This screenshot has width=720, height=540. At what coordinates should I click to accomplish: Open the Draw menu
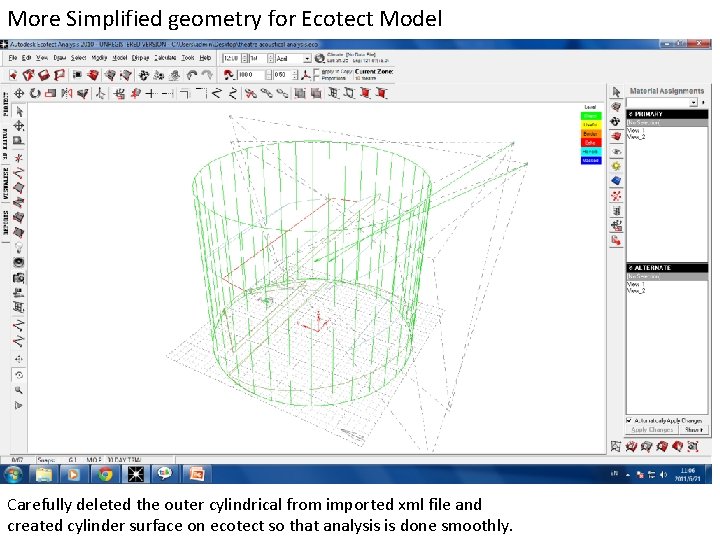click(x=60, y=58)
